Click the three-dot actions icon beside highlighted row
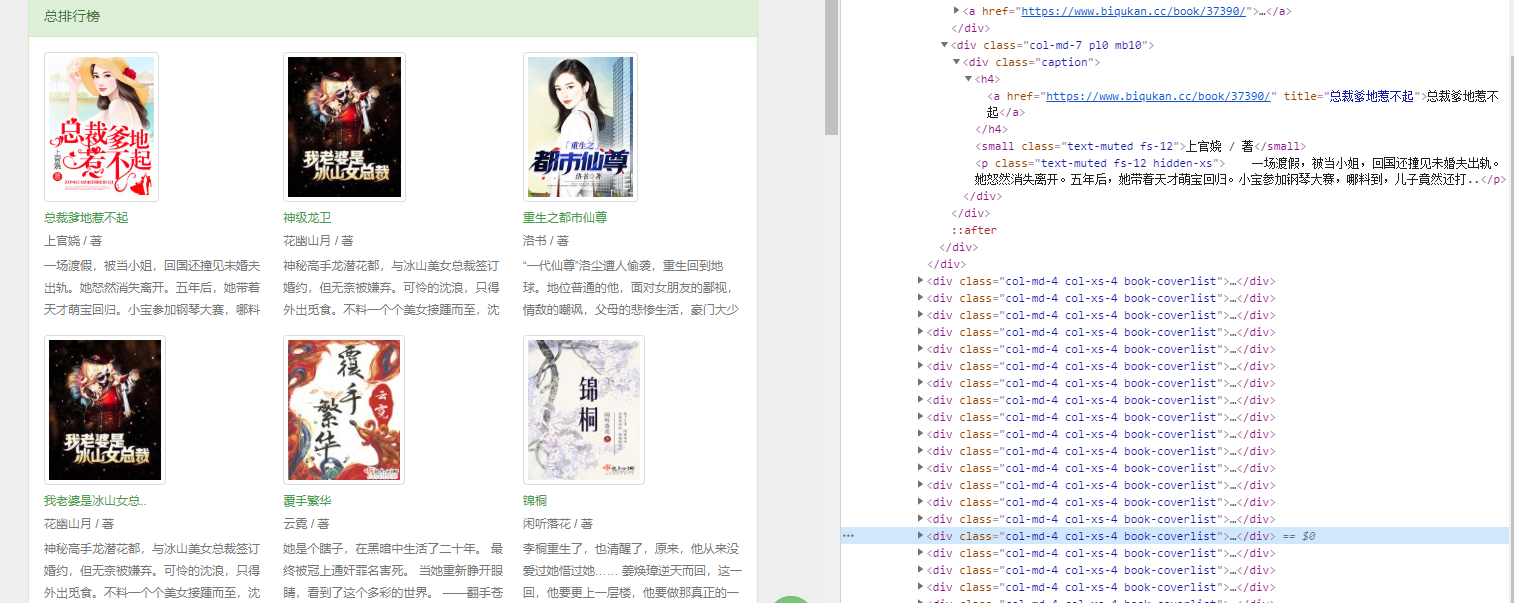The width and height of the screenshot is (1514, 603). 848,536
